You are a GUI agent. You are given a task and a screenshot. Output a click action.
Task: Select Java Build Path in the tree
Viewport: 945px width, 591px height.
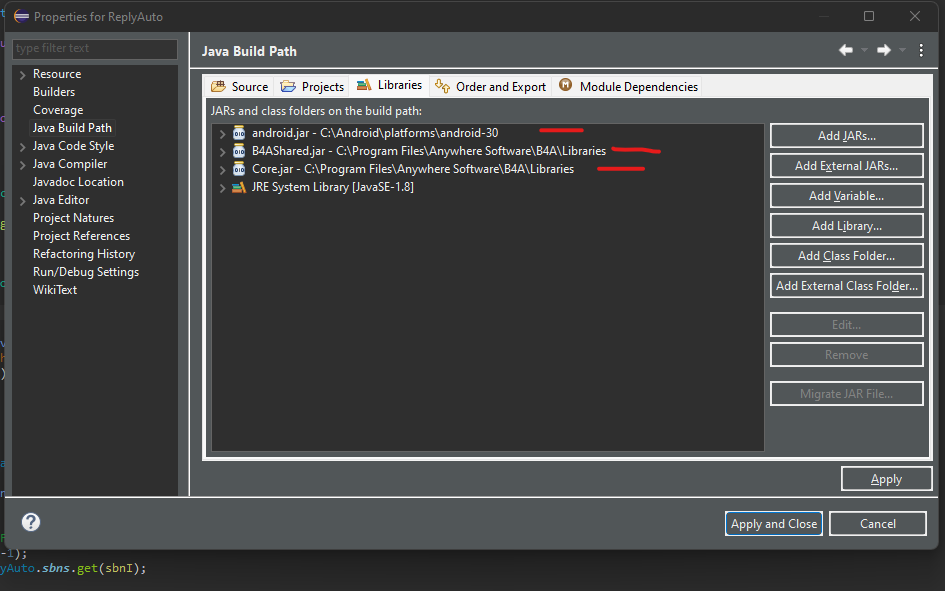72,128
